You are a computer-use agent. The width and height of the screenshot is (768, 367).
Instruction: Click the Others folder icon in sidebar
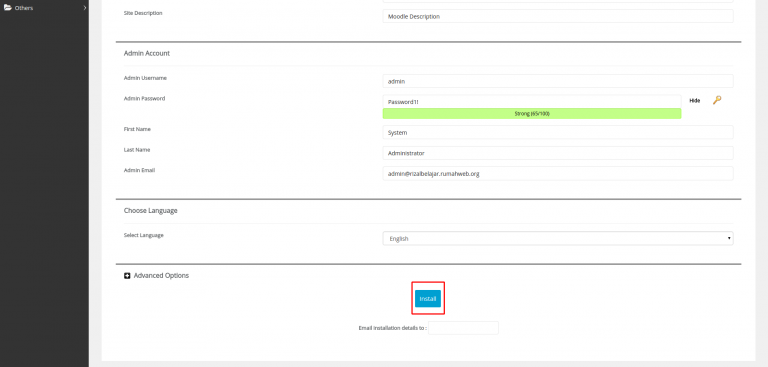pos(8,8)
